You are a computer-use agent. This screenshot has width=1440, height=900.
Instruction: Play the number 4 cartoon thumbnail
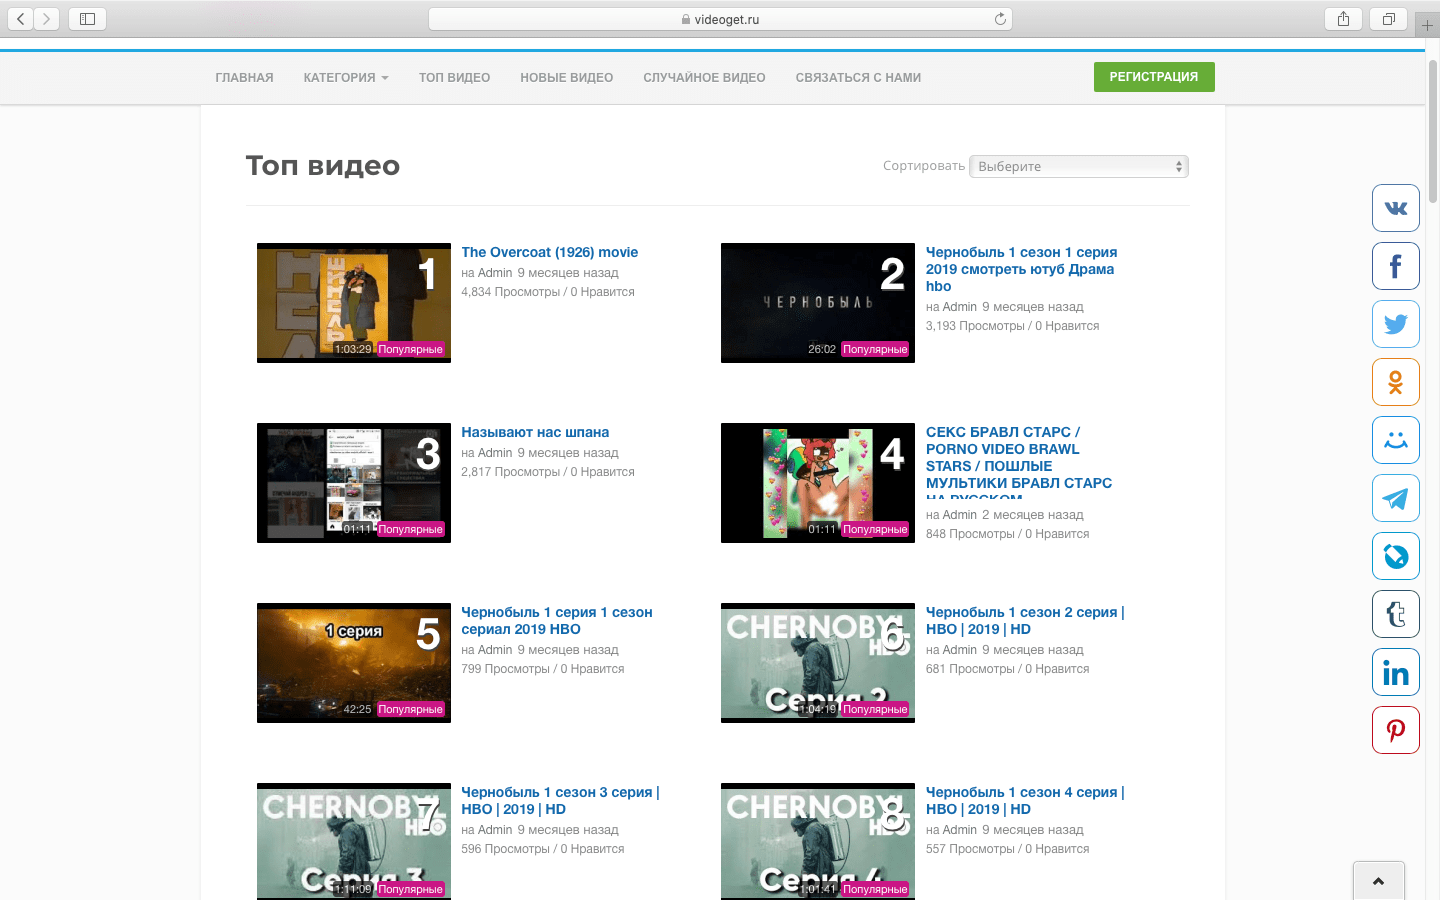[818, 483]
